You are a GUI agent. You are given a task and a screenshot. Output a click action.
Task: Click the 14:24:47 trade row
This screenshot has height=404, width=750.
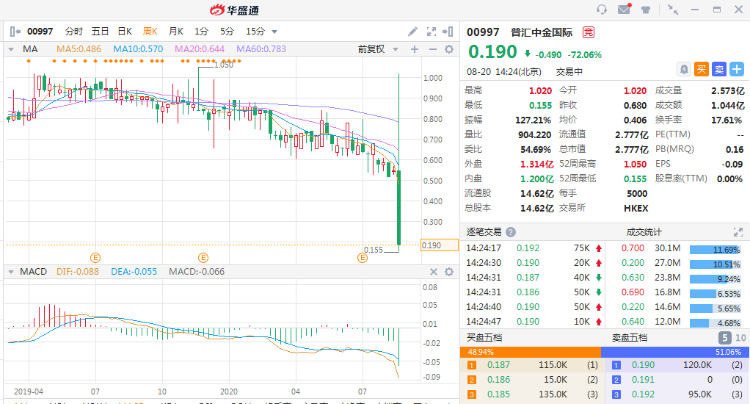533,322
